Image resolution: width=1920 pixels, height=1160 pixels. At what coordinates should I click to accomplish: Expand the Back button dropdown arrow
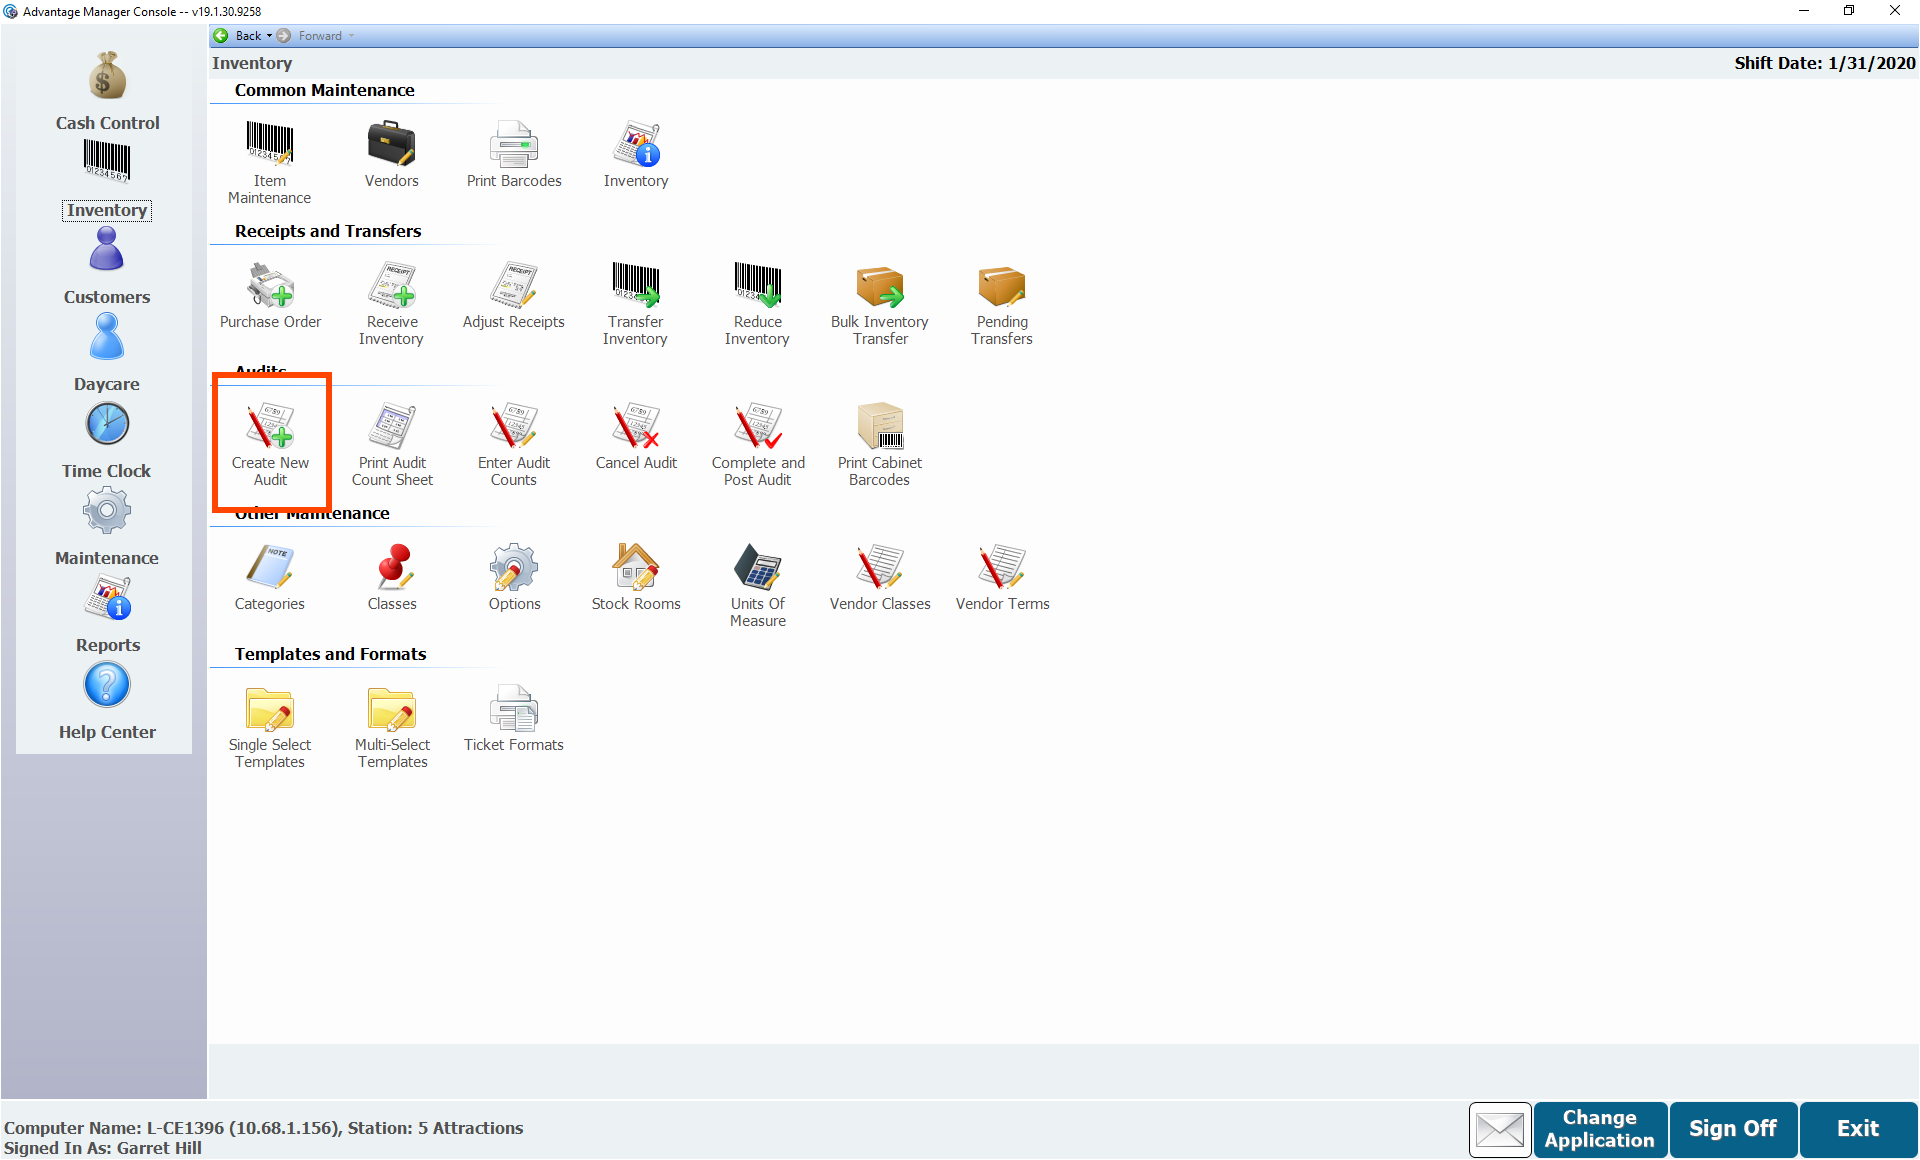pos(269,36)
